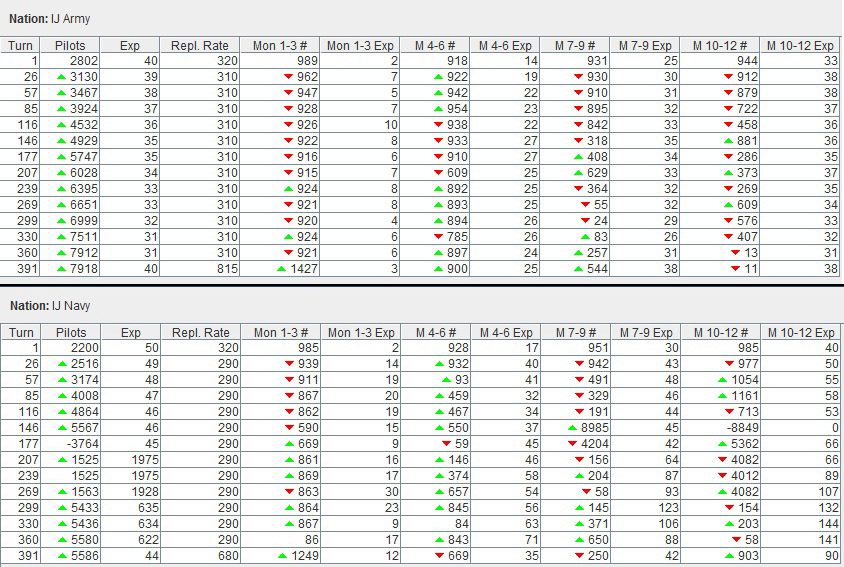Click green up arrow beside Navy M 7-9 value 8985

[573, 428]
